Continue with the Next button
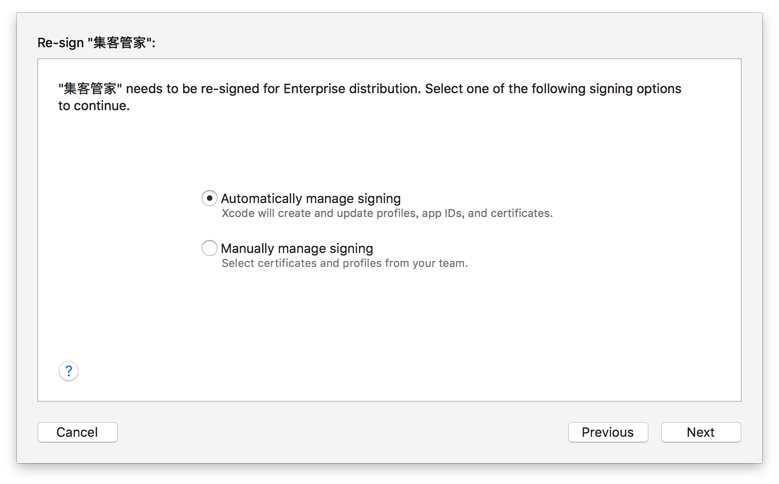Viewport: 779px width, 484px height. [x=700, y=432]
